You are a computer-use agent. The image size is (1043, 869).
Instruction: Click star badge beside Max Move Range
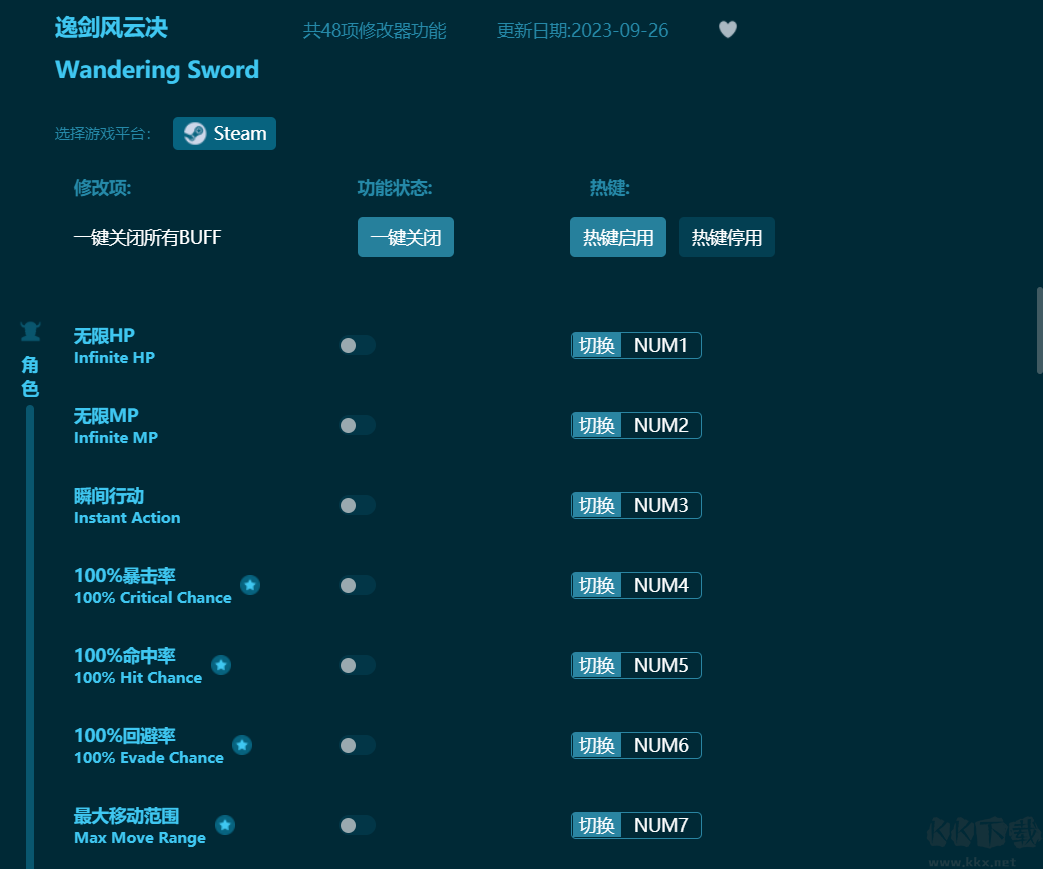(225, 825)
